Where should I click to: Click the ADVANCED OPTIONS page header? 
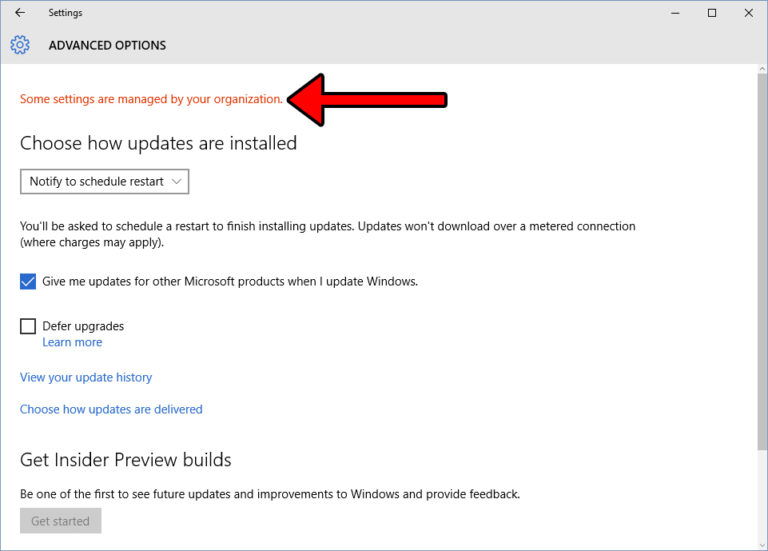coord(107,45)
